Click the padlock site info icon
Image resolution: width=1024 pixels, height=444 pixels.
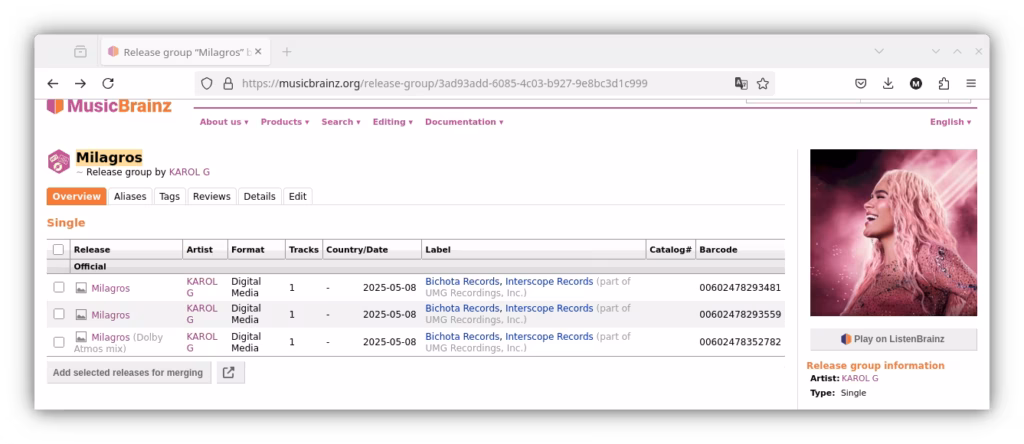pyautogui.click(x=228, y=84)
